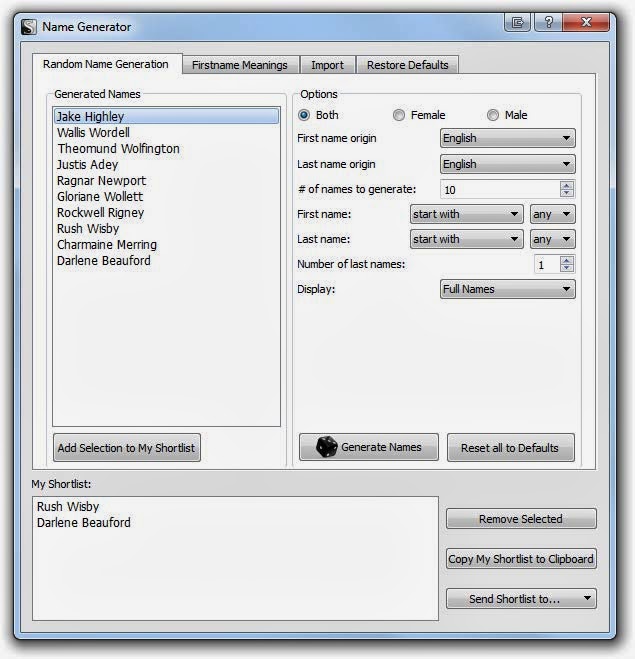635x659 pixels.
Task: Open the Import tab
Action: [327, 65]
